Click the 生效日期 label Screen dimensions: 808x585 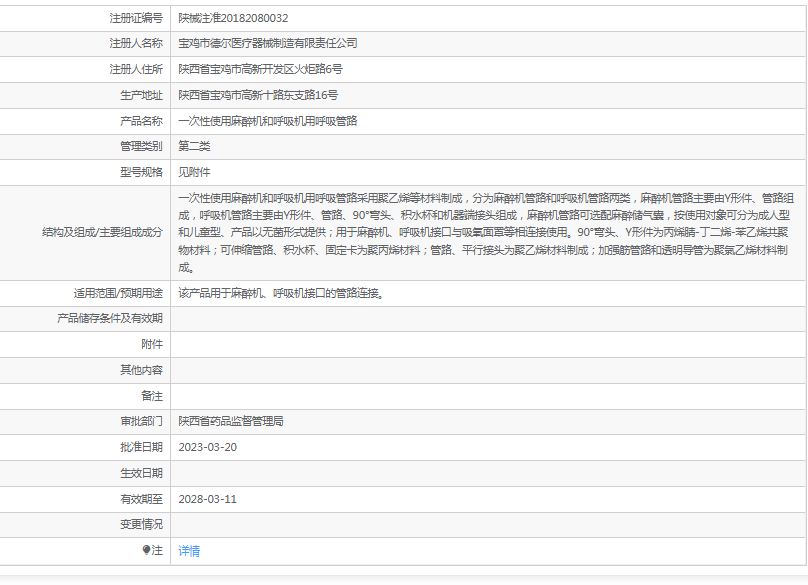(x=141, y=473)
